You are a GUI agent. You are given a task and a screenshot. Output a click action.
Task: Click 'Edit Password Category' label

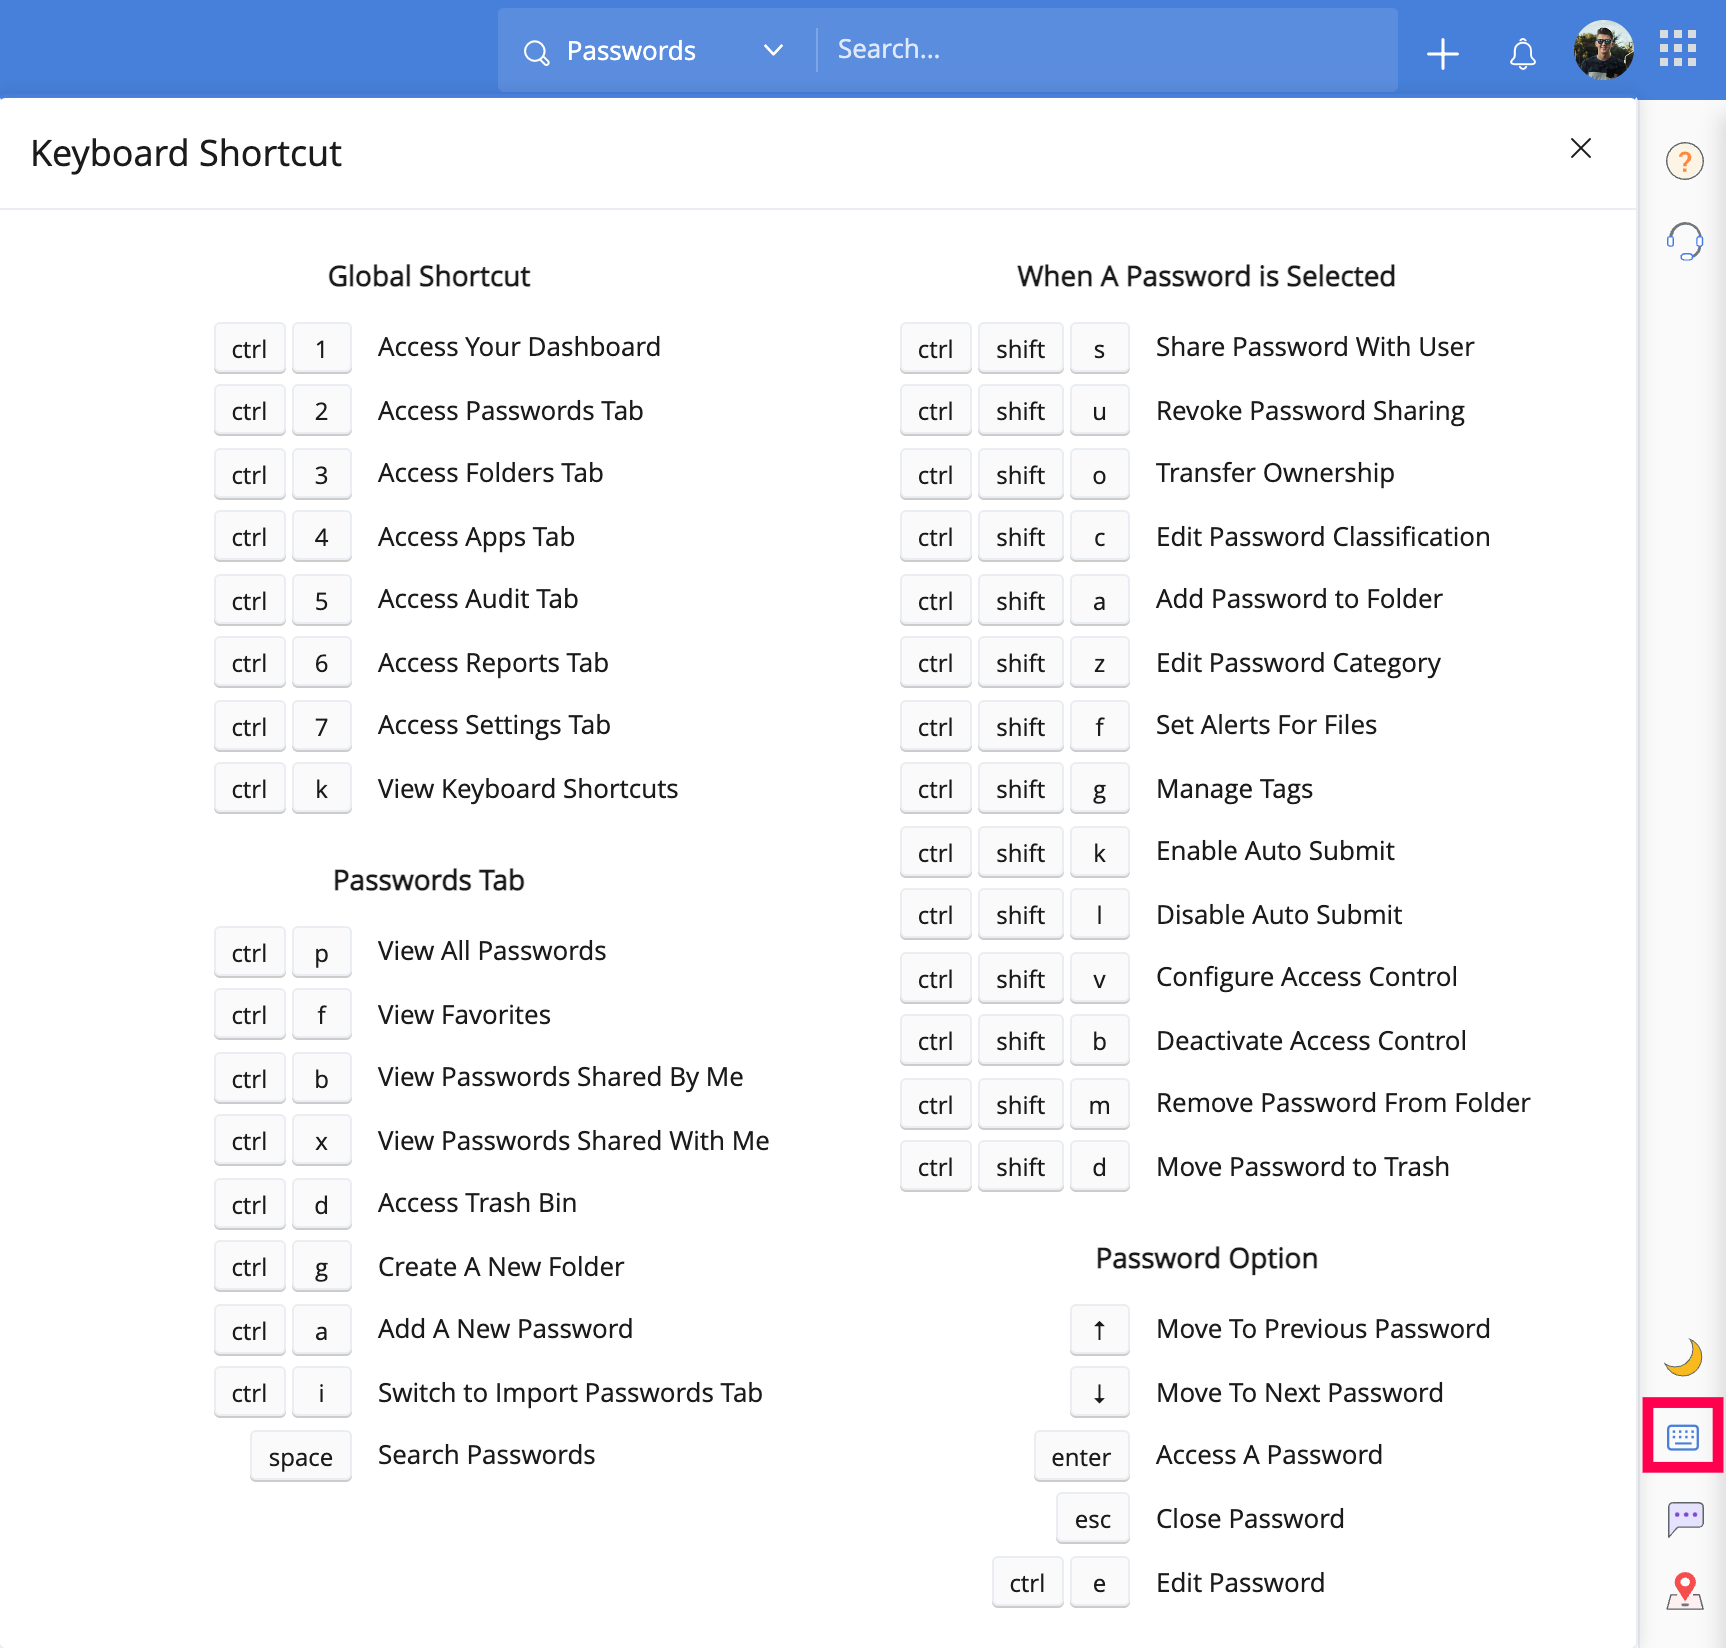[1298, 663]
